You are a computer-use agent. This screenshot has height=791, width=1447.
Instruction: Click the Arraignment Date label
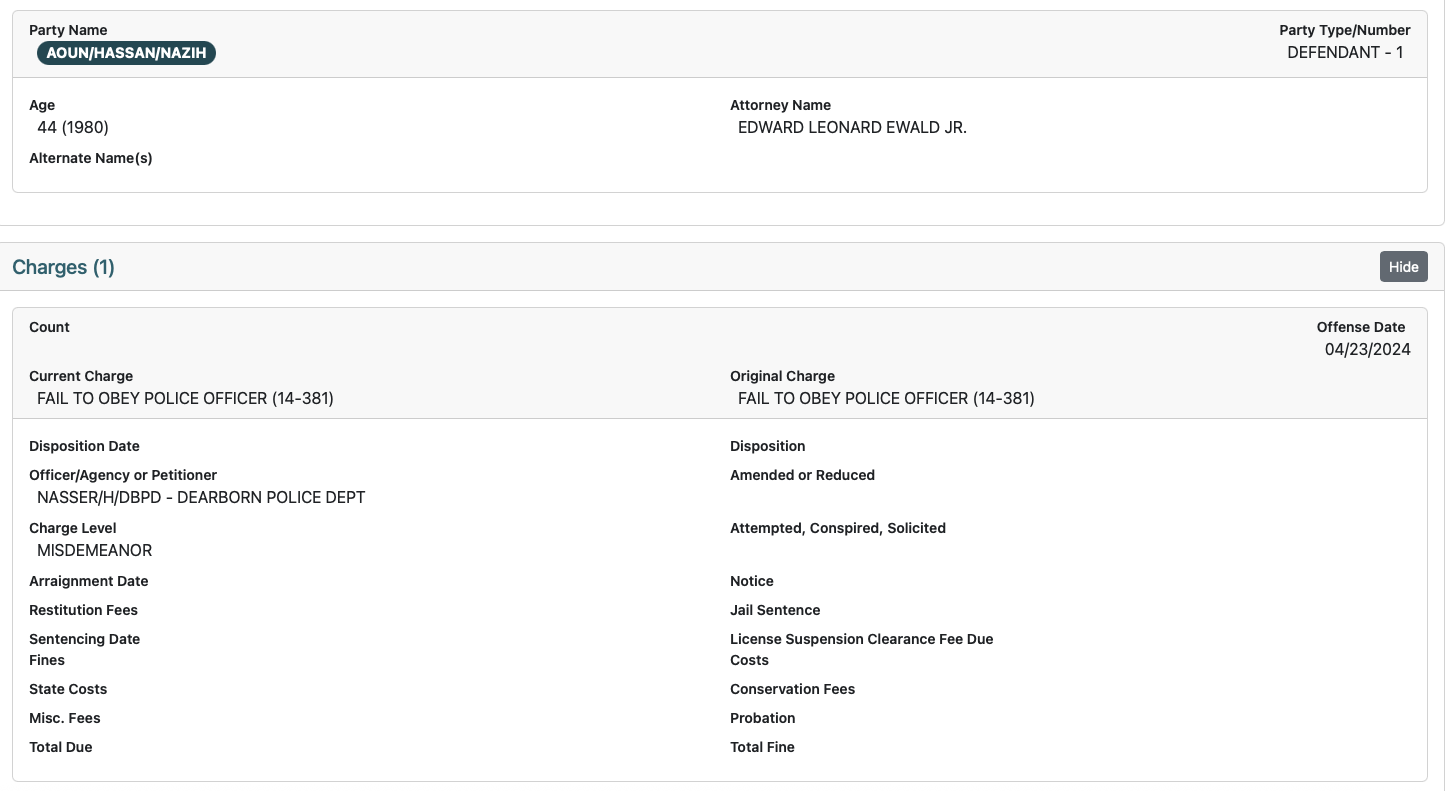[x=88, y=581]
